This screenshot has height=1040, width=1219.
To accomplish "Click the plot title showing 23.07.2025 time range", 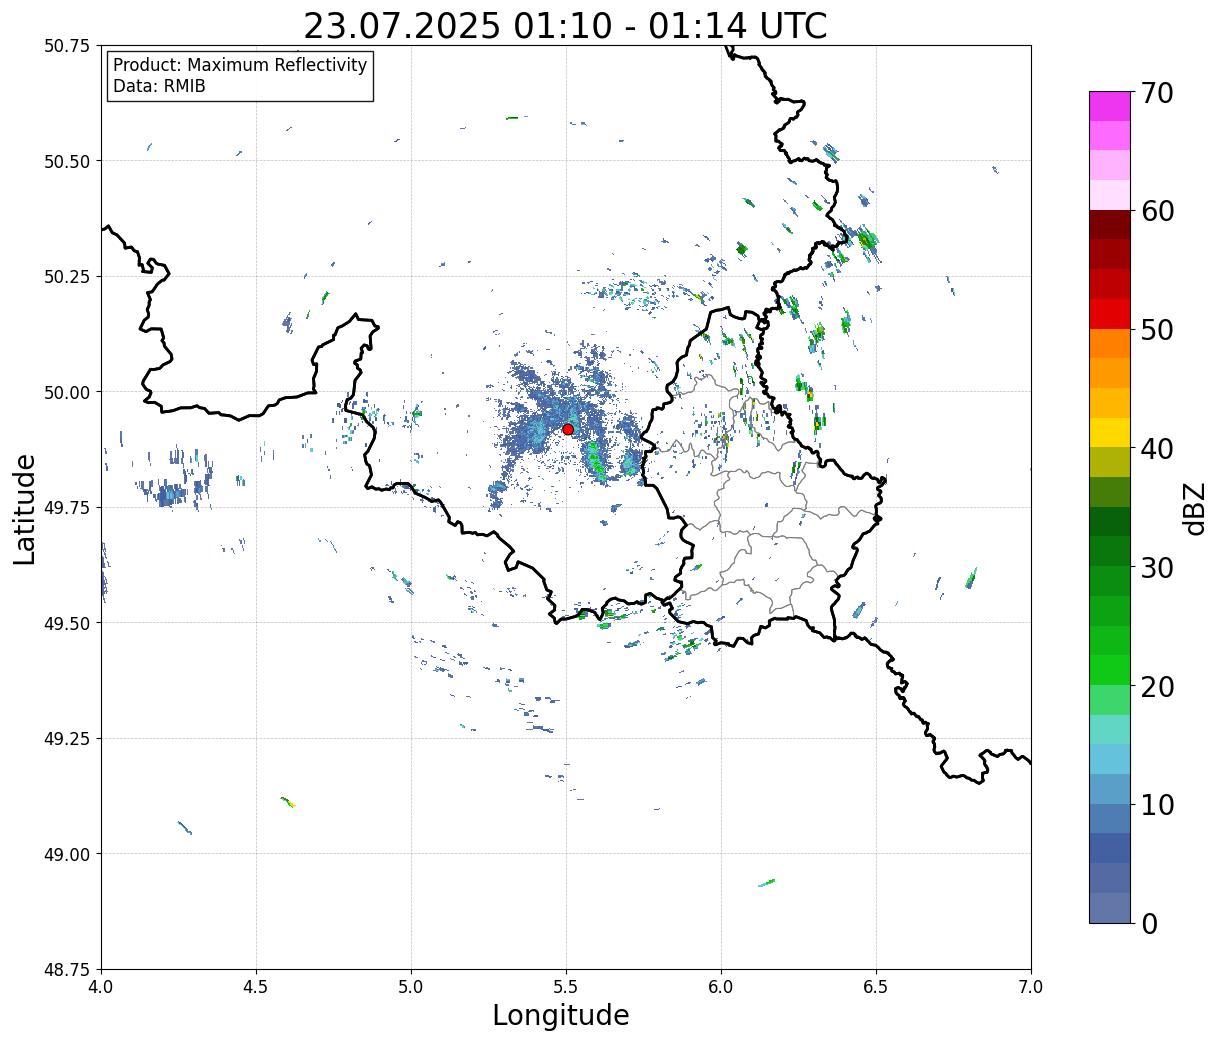I will click(565, 25).
